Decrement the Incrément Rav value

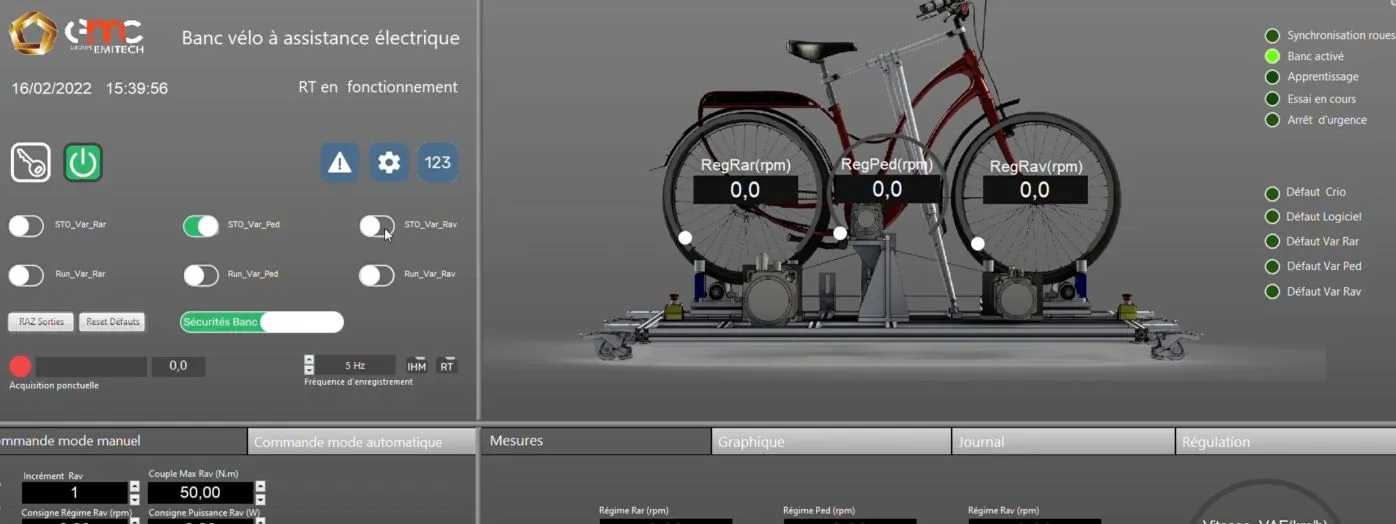[135, 498]
